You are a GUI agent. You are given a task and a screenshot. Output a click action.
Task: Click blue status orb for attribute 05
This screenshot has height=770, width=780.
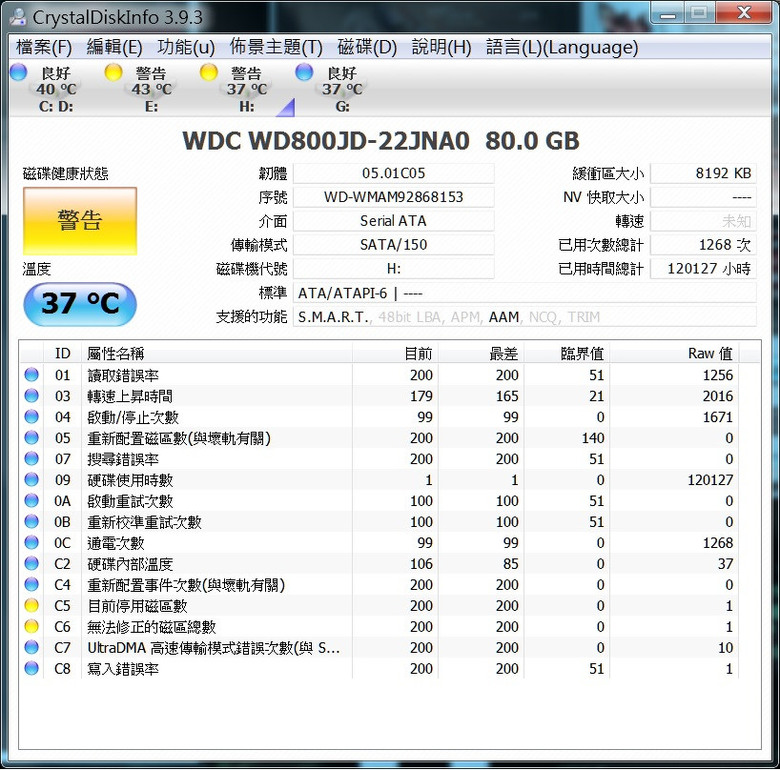31,438
